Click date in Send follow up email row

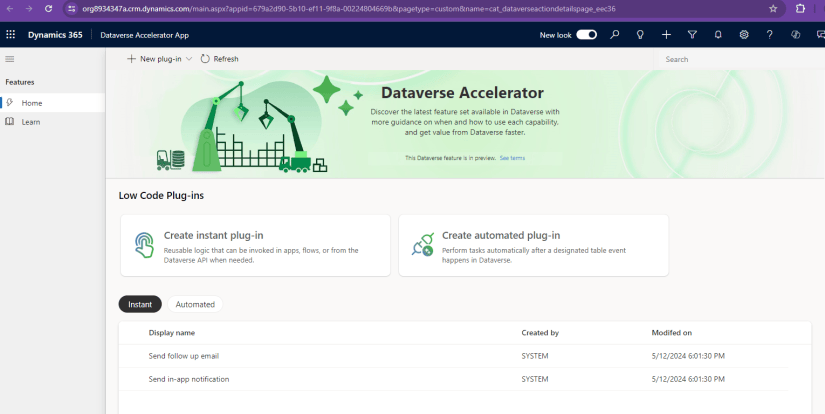tap(688, 356)
